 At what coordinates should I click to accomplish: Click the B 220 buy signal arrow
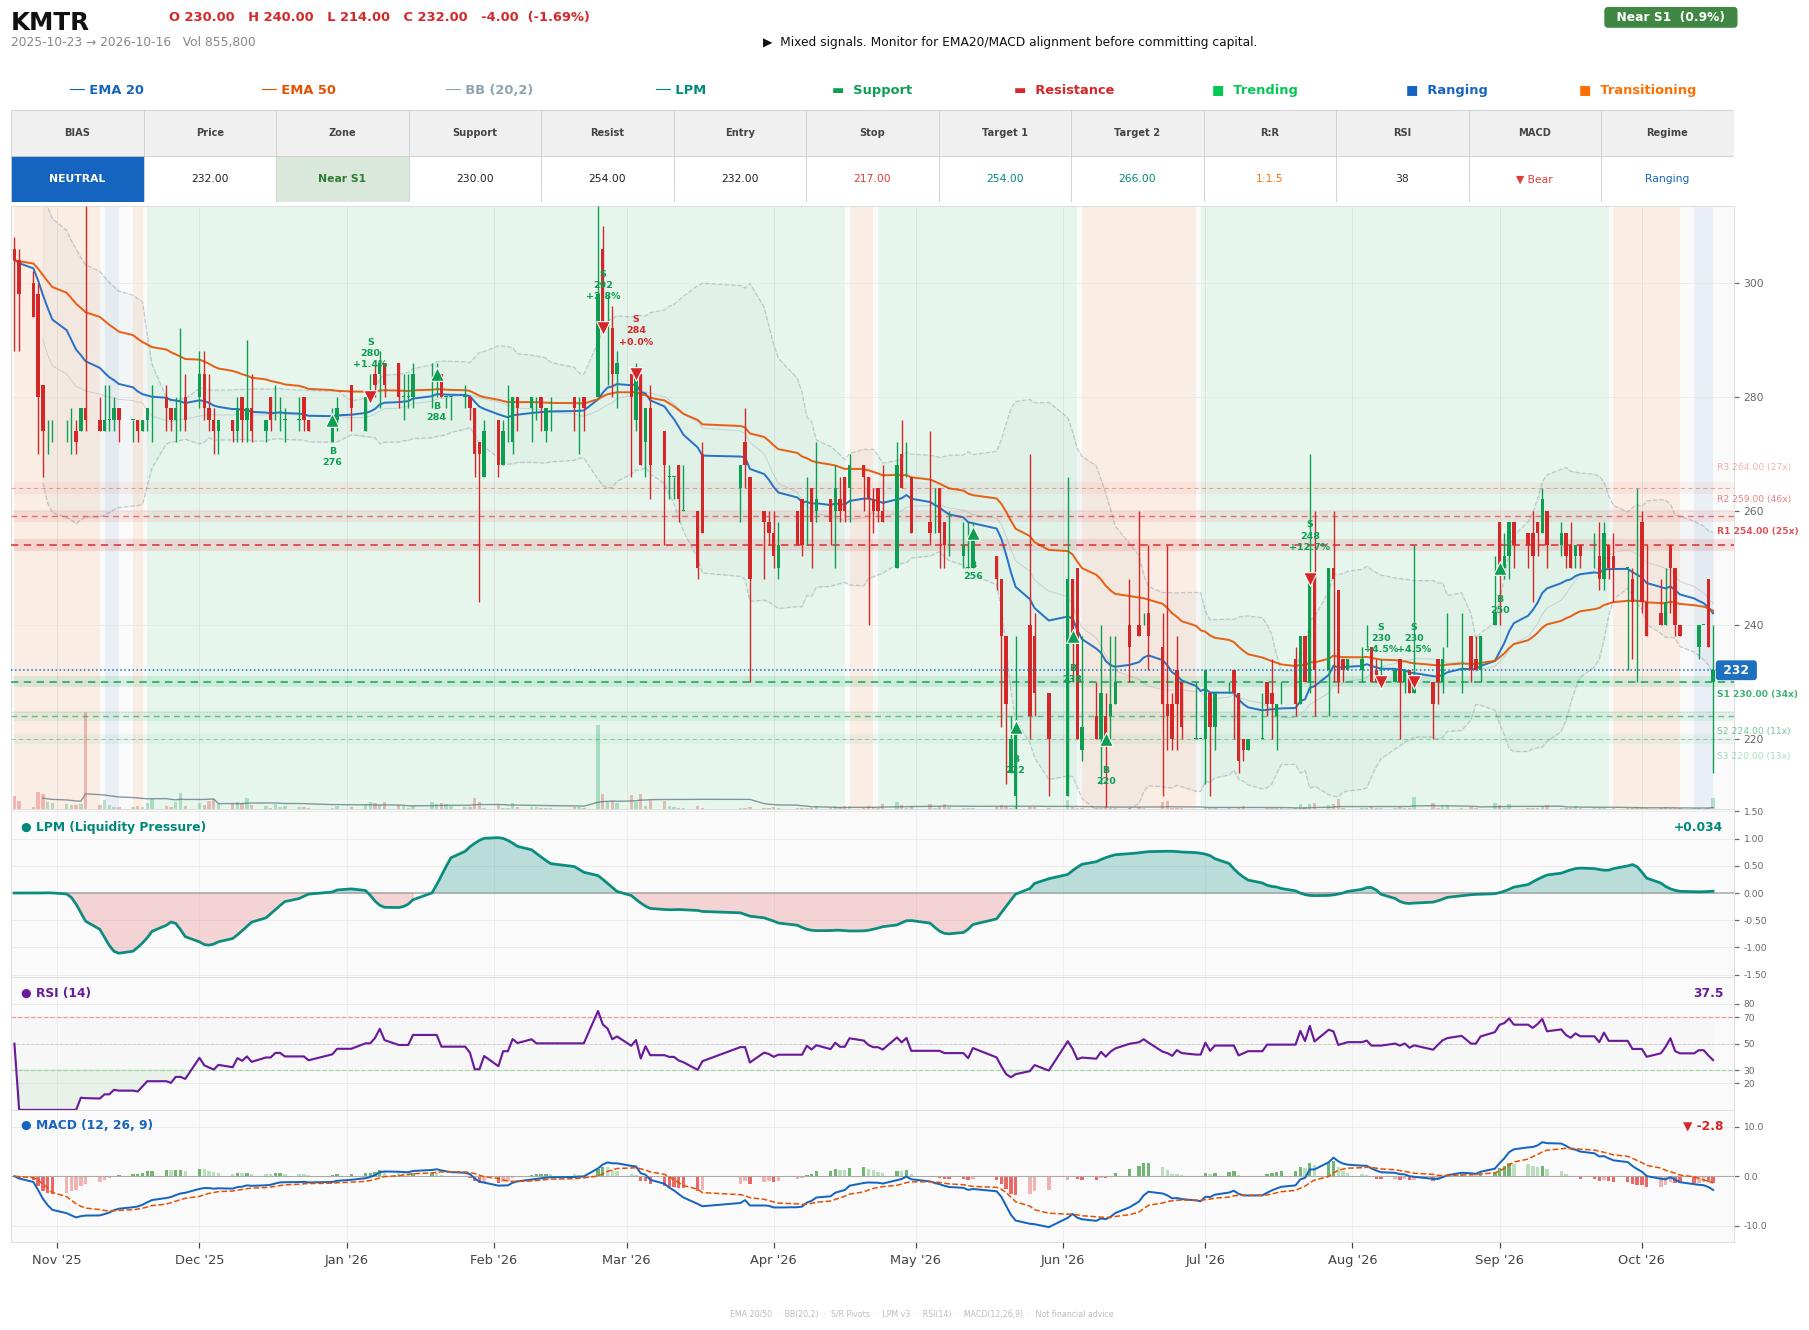tap(1106, 740)
